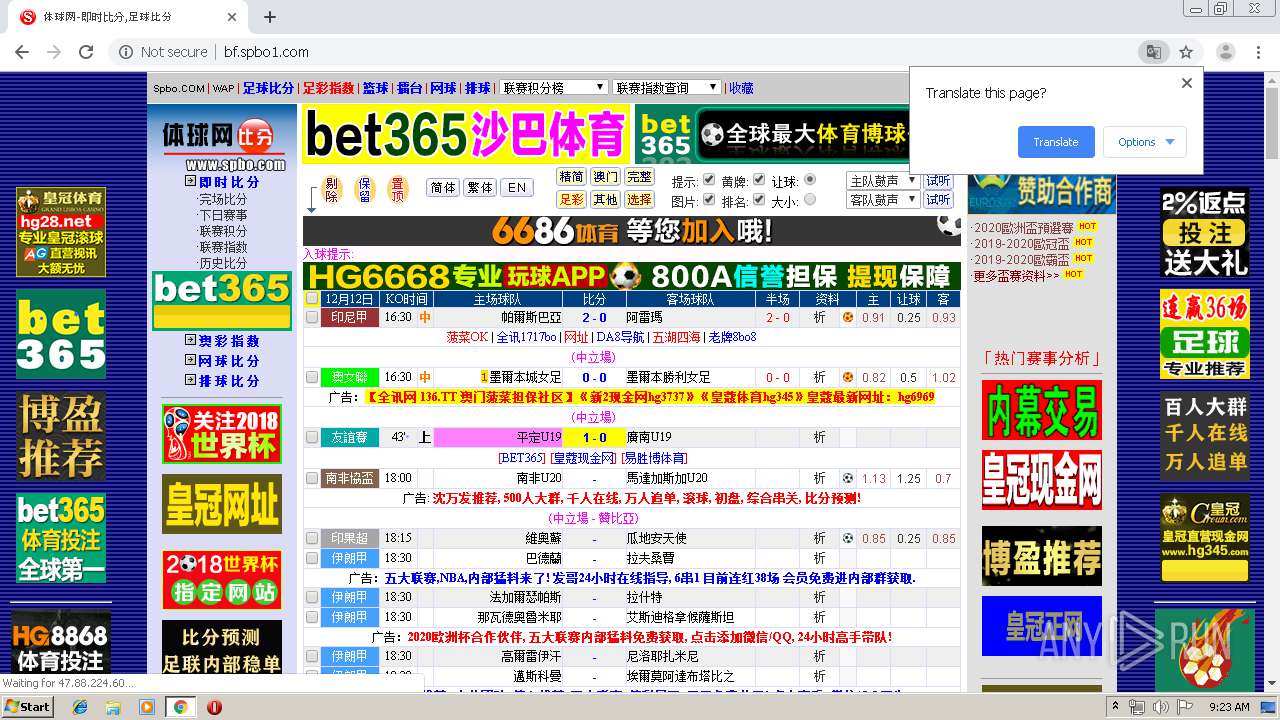
Task: Toggle the 黄牌 checkbox
Action: pos(759,180)
